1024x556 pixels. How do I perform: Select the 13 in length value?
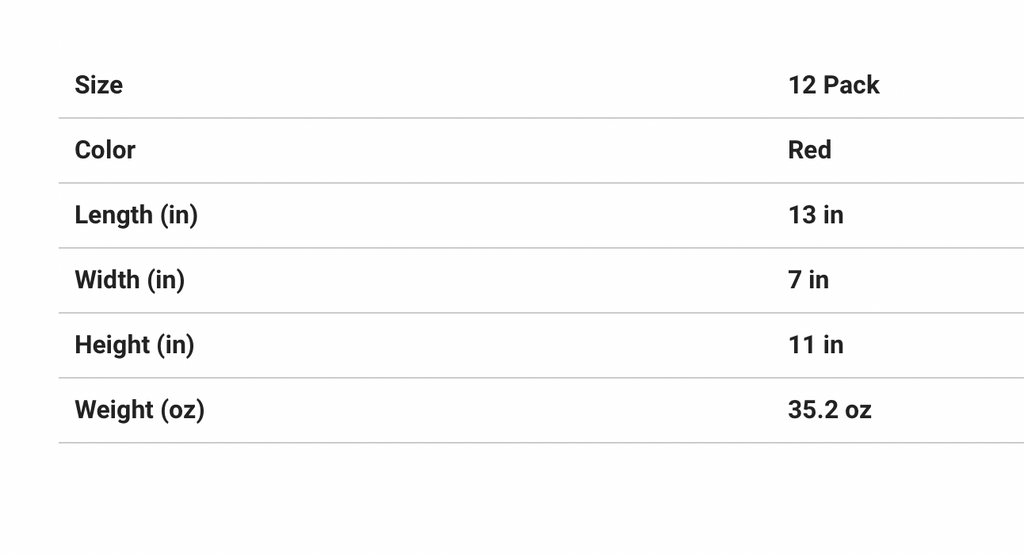point(815,215)
